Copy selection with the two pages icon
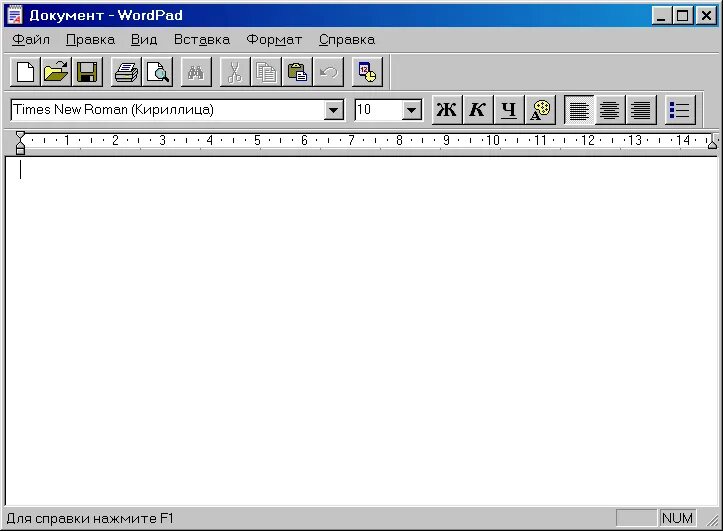The height and width of the screenshot is (531, 723). 266,72
